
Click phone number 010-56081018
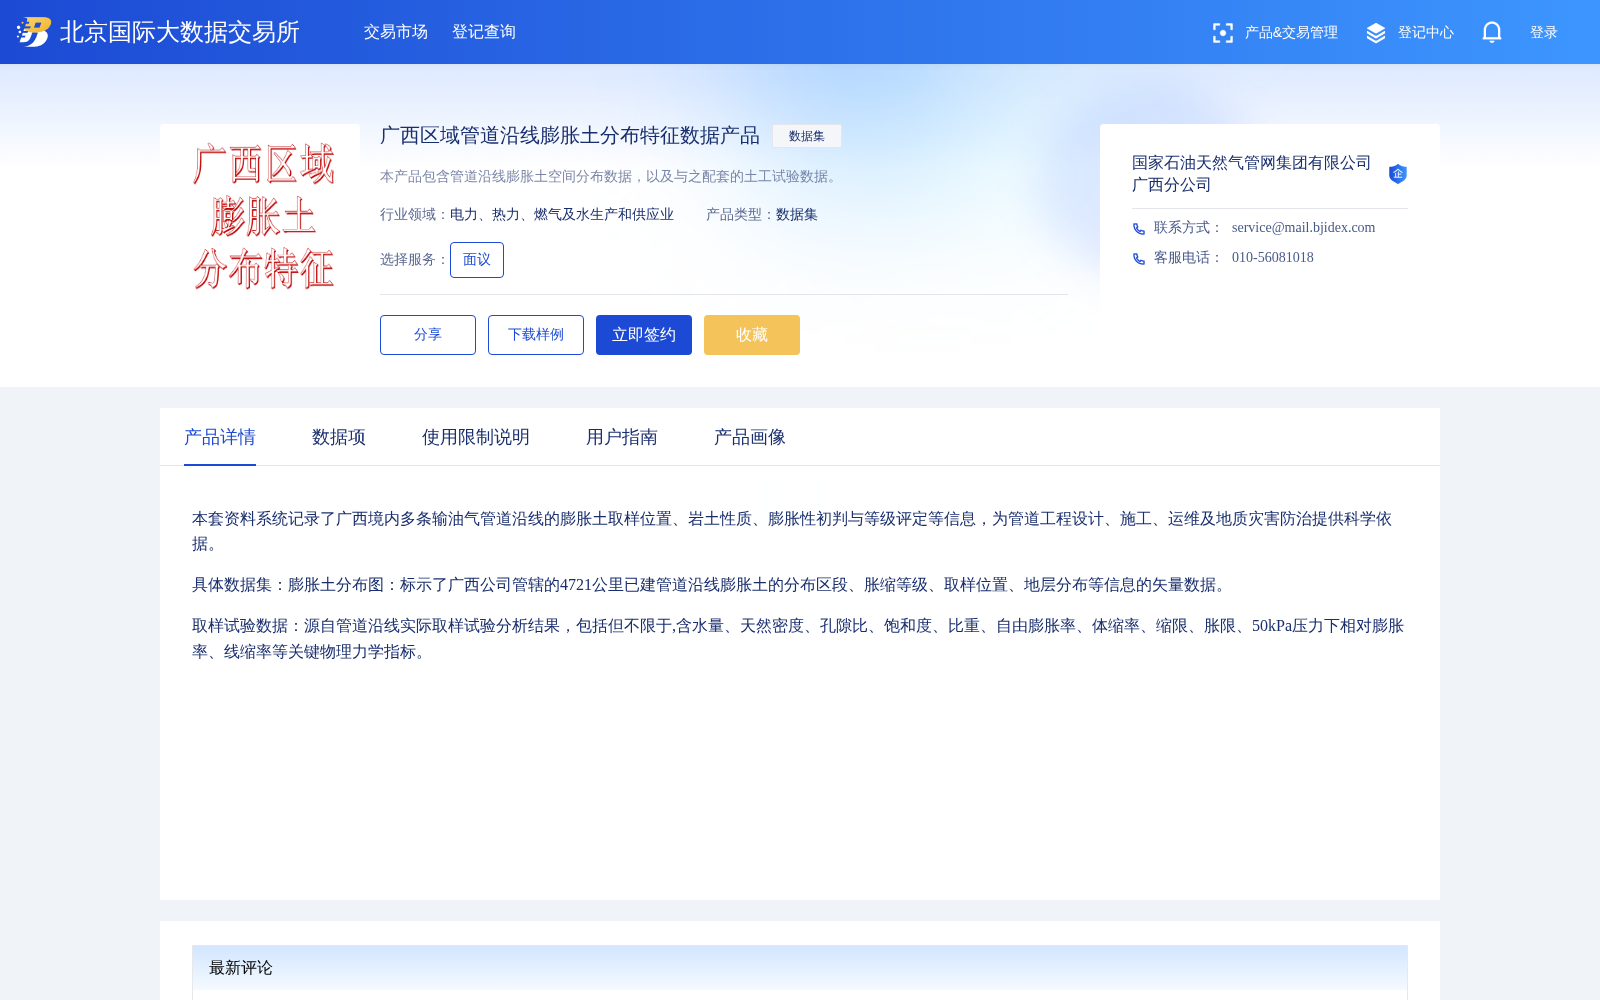(x=1273, y=258)
